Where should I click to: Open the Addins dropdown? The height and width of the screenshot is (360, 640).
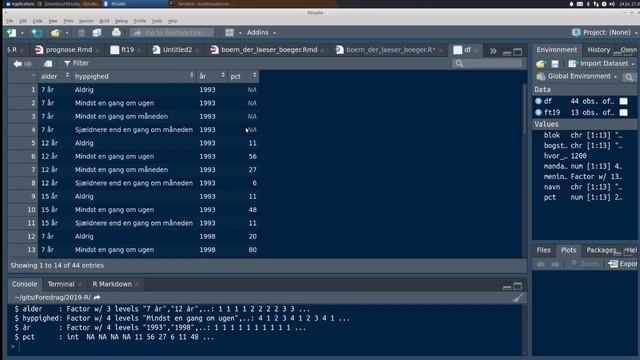point(261,32)
